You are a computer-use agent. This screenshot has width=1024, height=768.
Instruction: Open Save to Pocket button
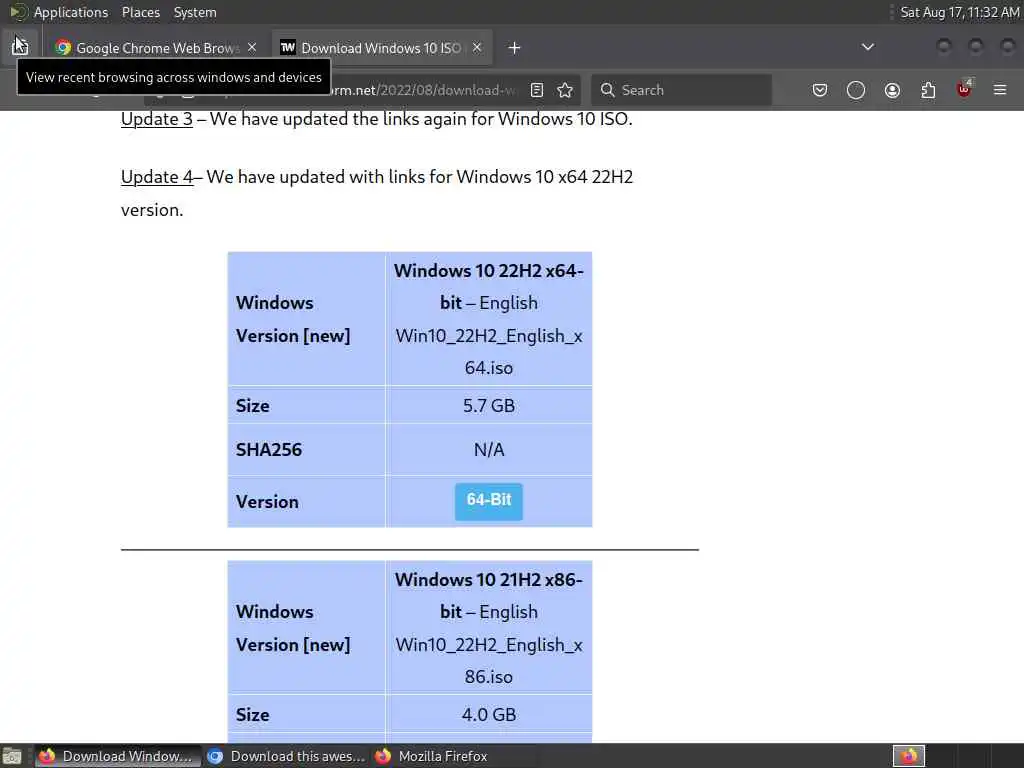pos(820,90)
